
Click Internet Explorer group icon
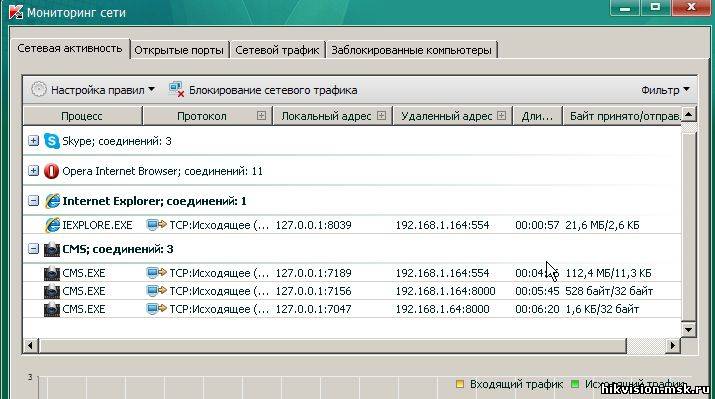click(x=52, y=201)
